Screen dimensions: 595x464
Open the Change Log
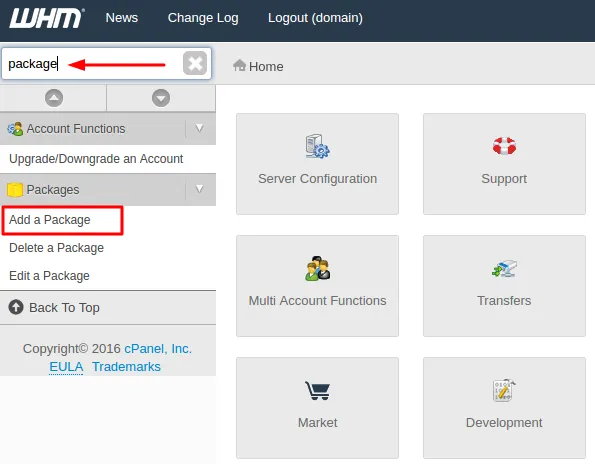click(x=203, y=18)
